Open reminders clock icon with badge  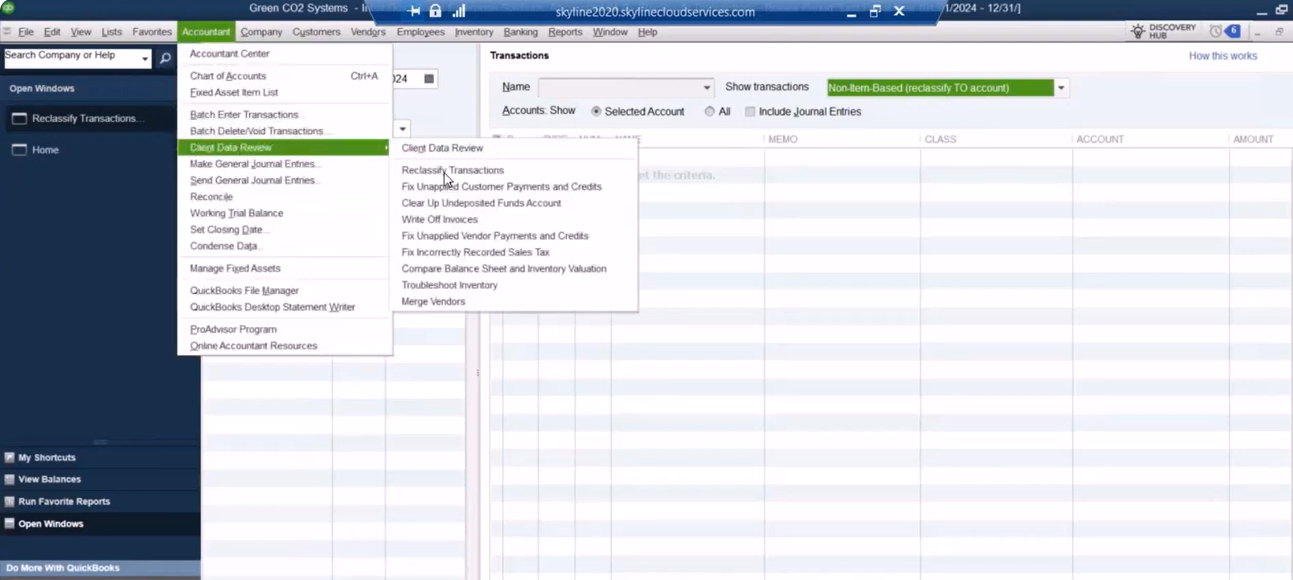[1216, 32]
